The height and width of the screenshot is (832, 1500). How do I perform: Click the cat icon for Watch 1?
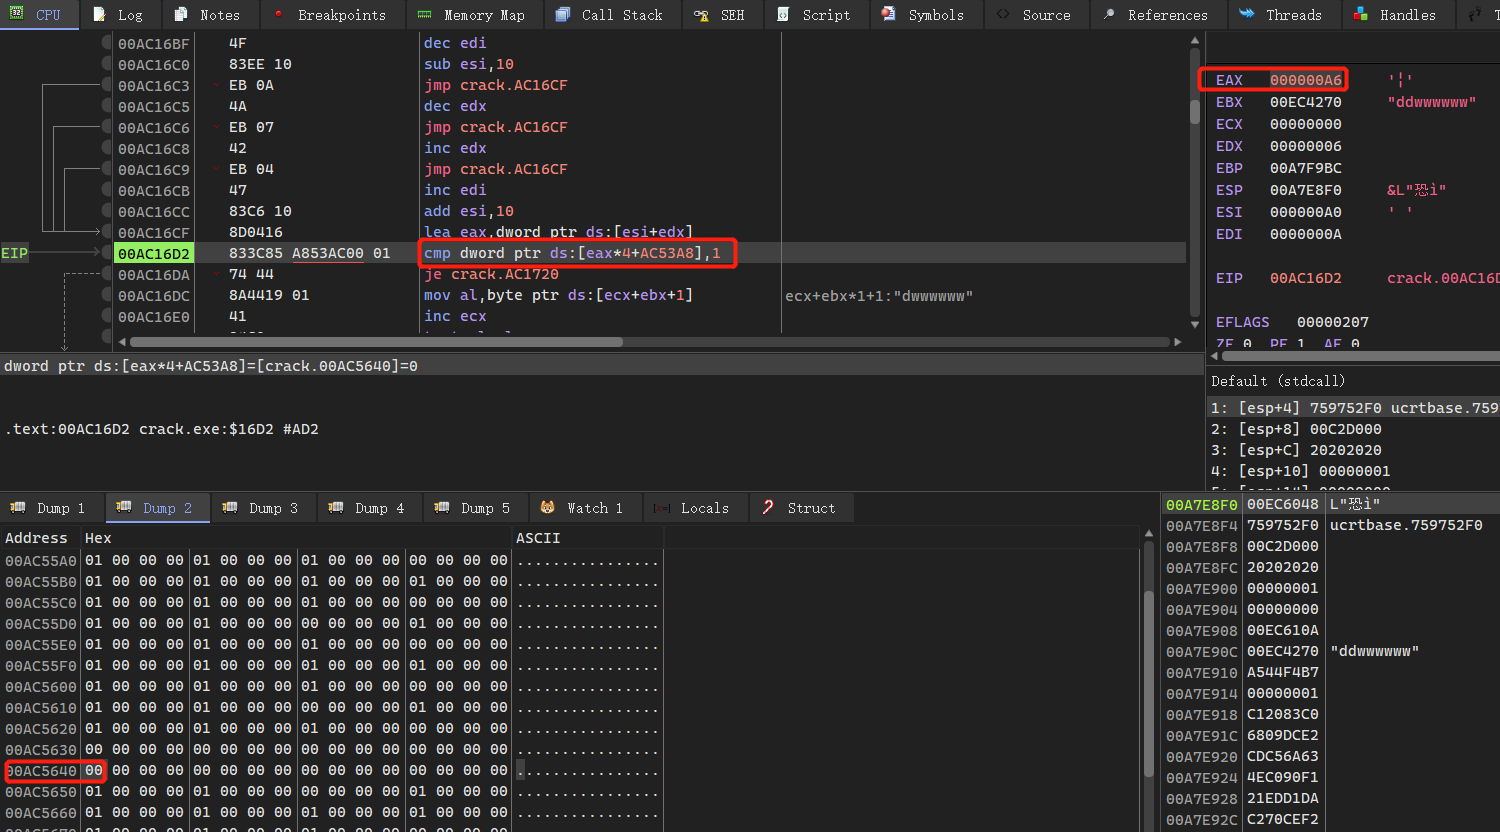click(x=548, y=508)
